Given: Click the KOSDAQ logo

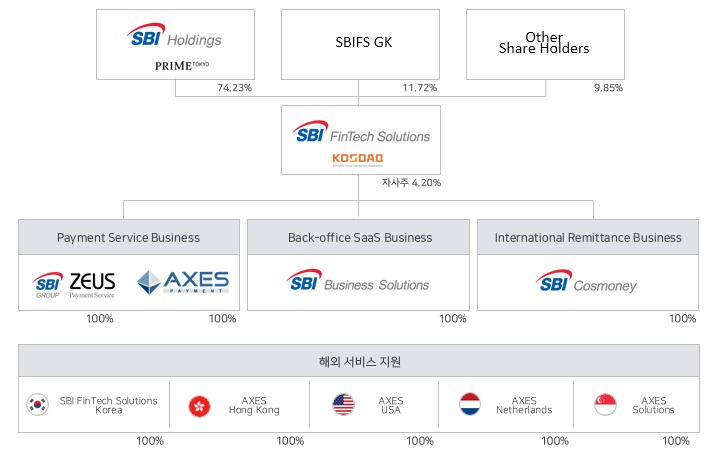Looking at the screenshot, I should 358,160.
